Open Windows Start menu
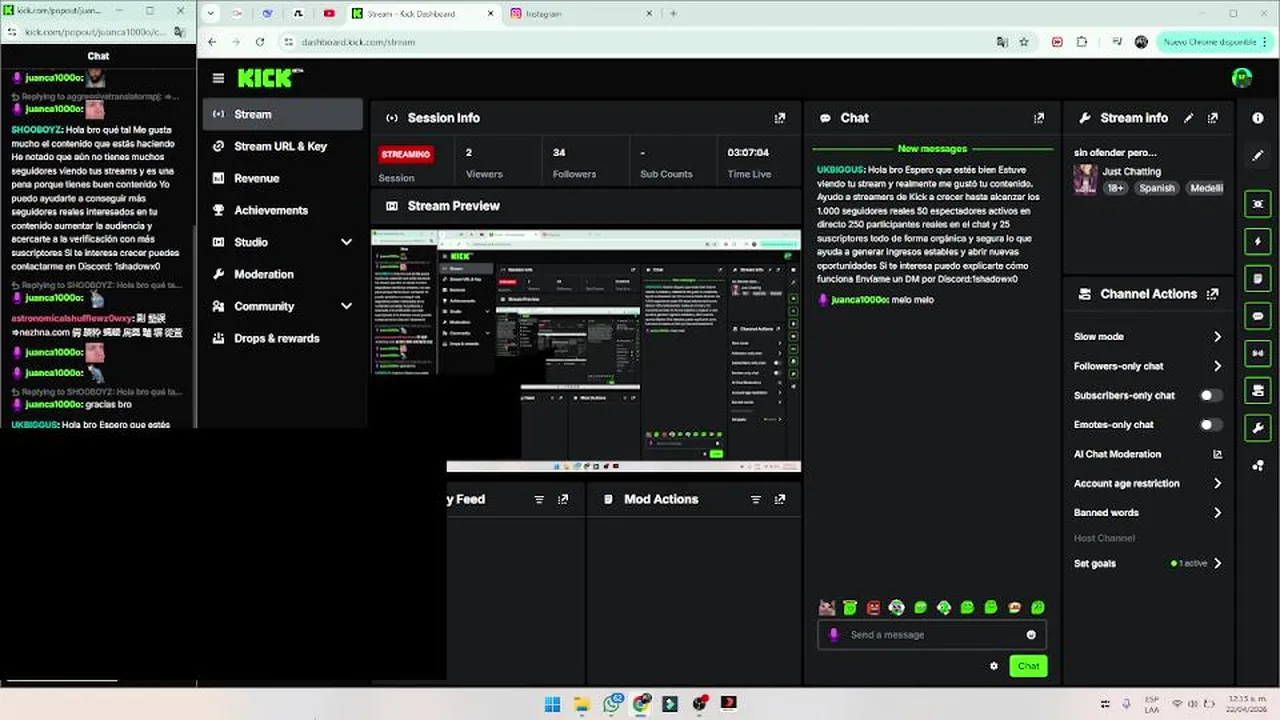Image resolution: width=1280 pixels, height=720 pixels. pyautogui.click(x=552, y=704)
